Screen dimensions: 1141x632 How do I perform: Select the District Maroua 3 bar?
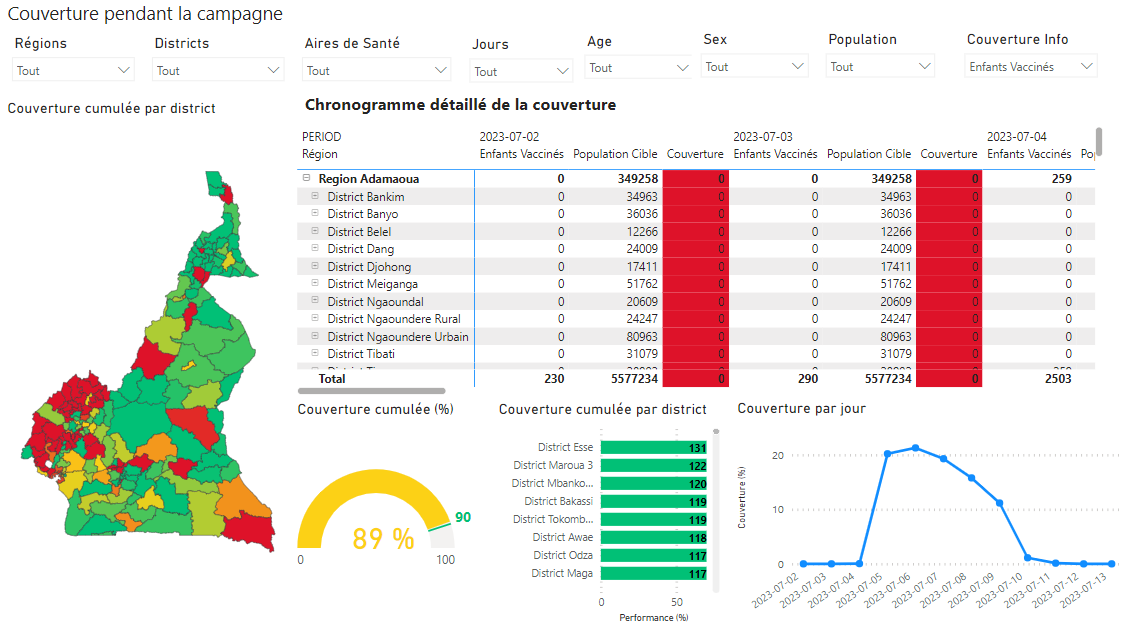point(653,465)
